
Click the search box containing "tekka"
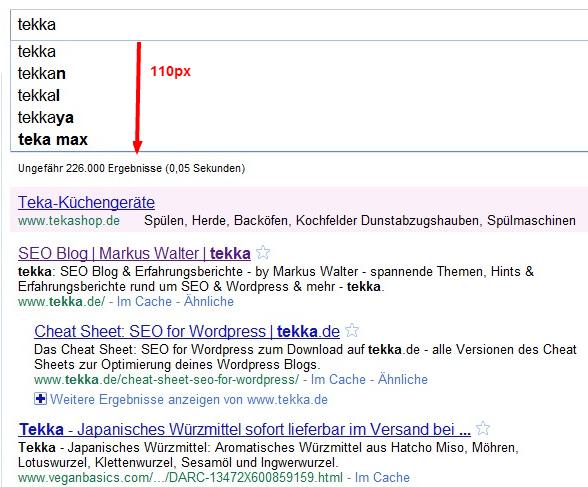(299, 25)
